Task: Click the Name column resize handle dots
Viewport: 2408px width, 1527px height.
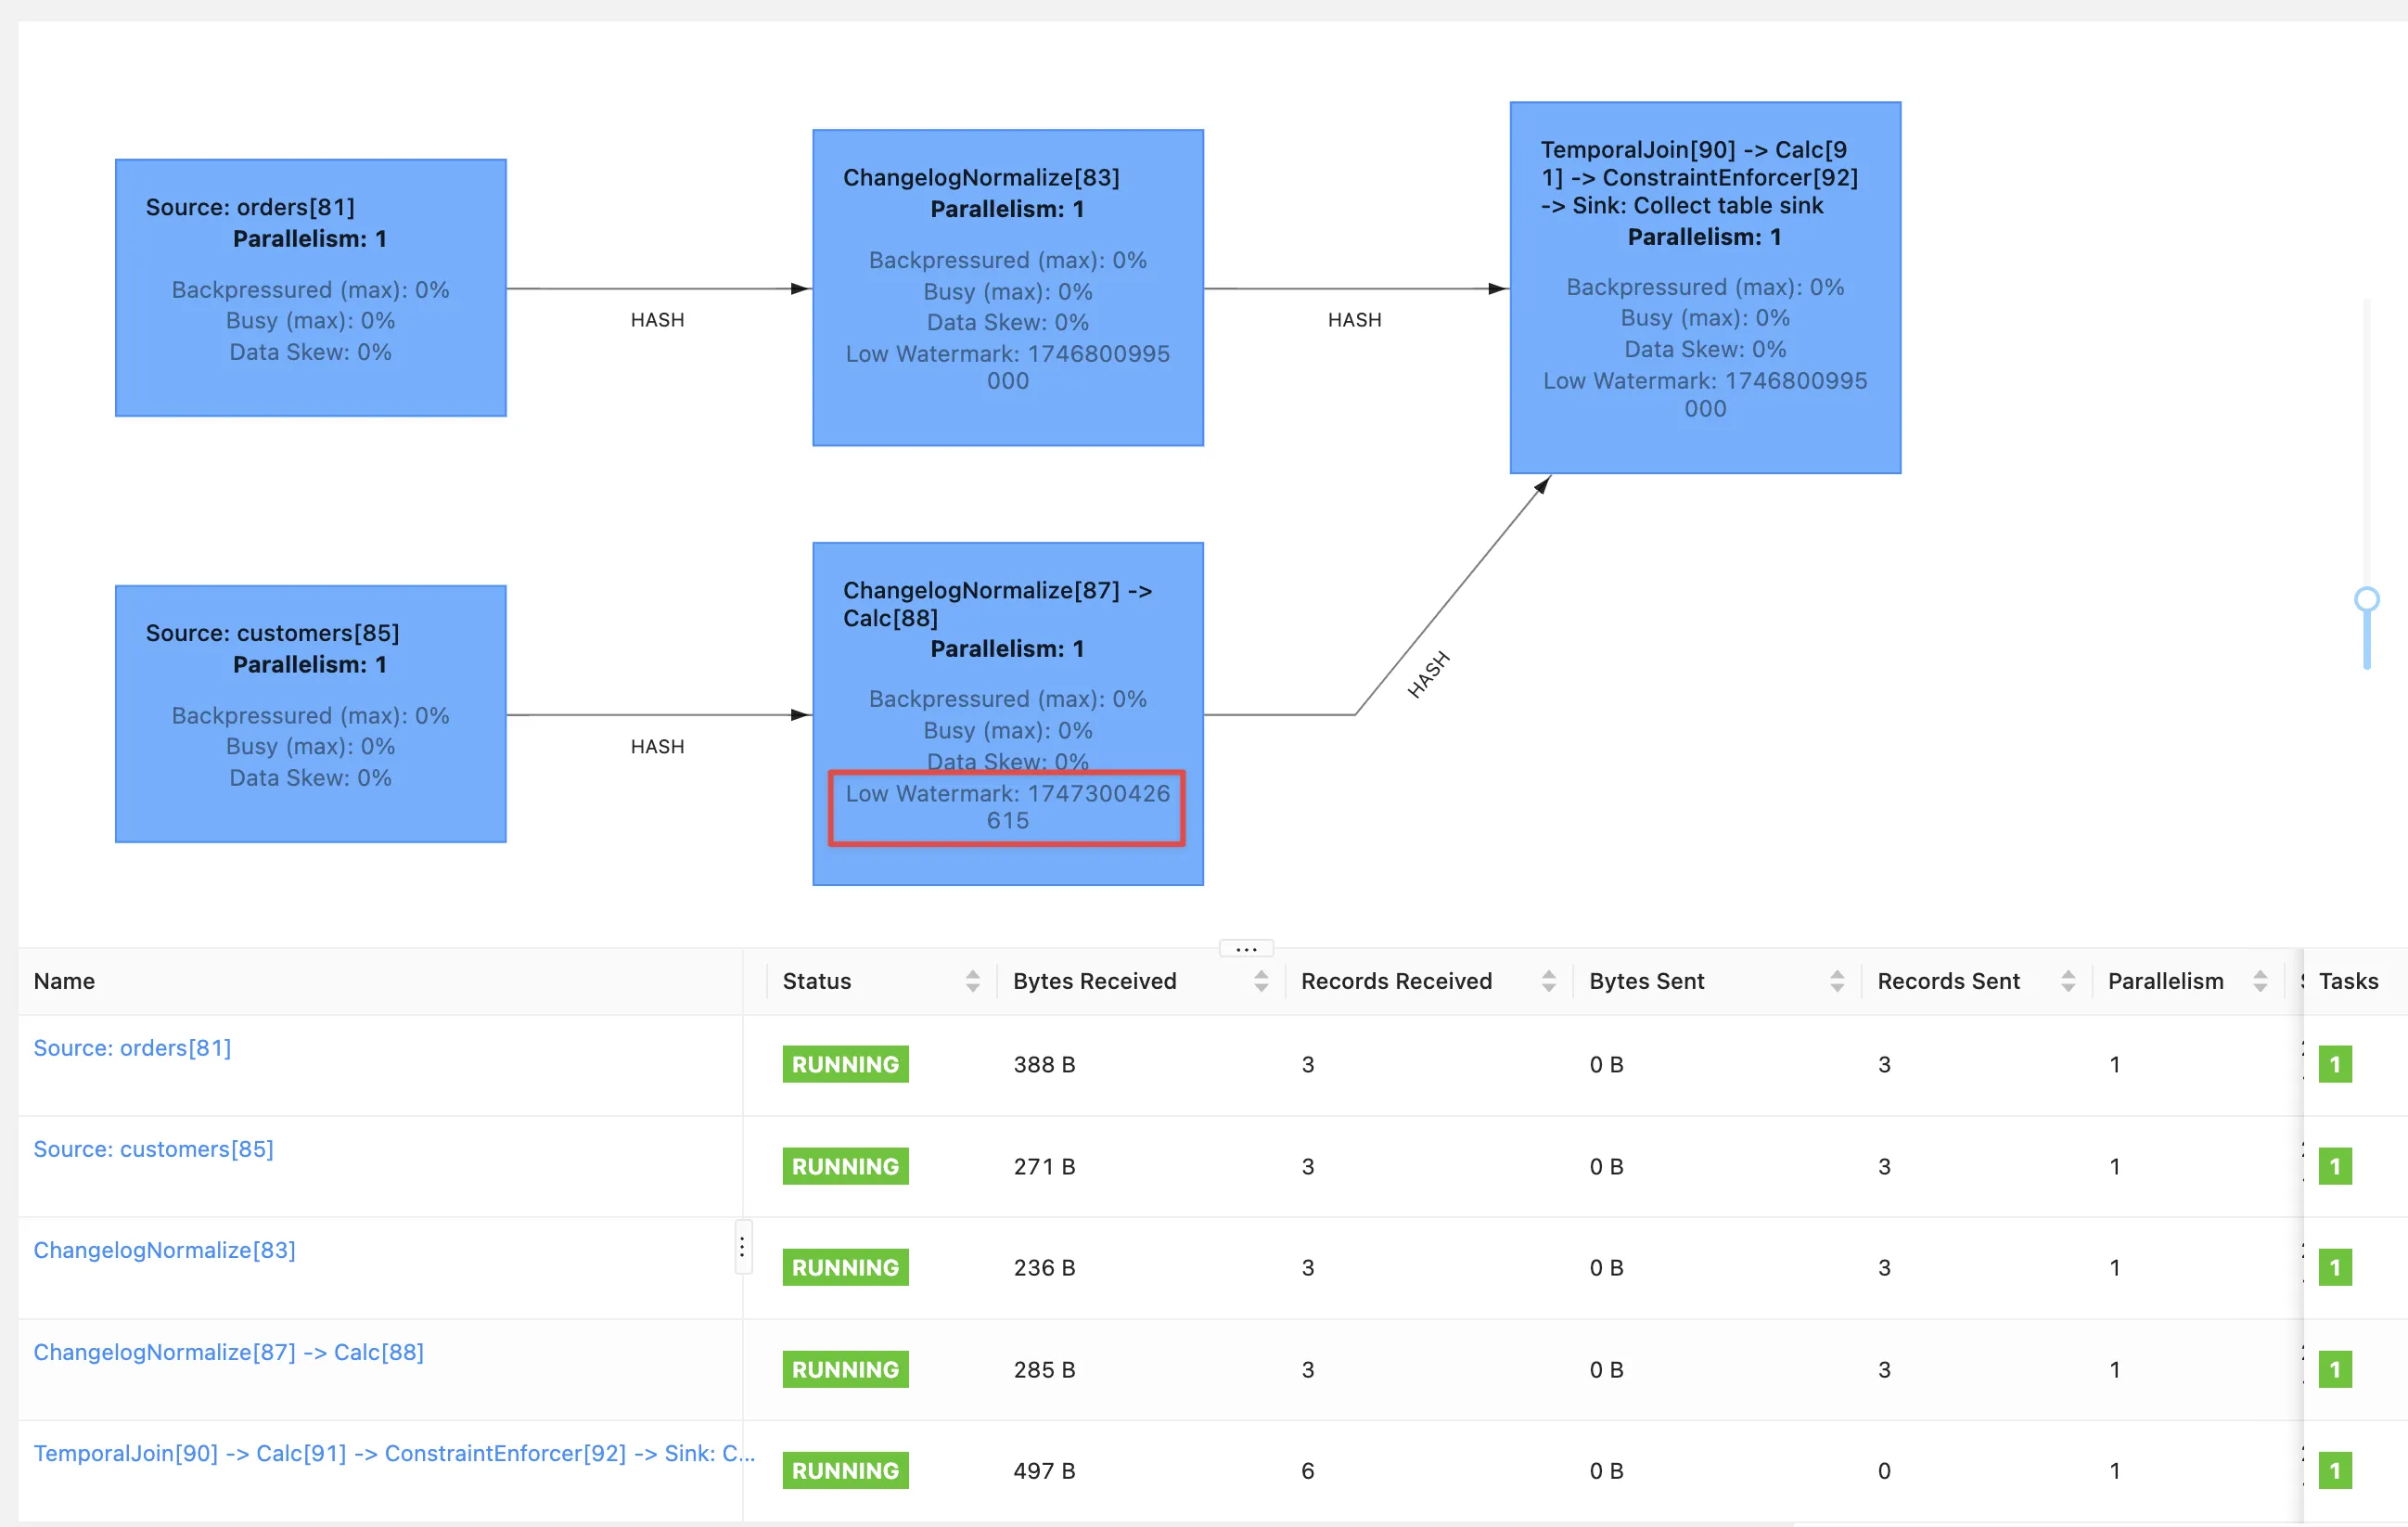Action: (742, 1247)
